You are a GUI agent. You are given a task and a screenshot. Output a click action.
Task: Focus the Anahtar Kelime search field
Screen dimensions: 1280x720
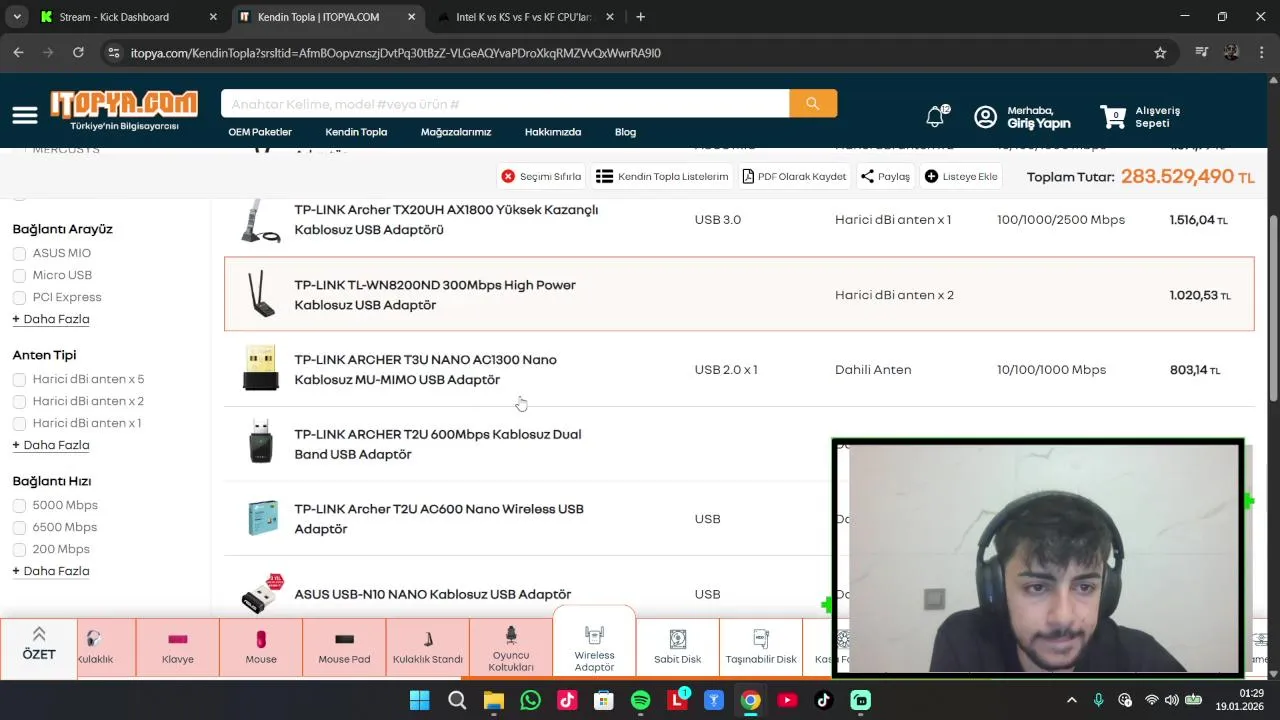click(x=505, y=104)
